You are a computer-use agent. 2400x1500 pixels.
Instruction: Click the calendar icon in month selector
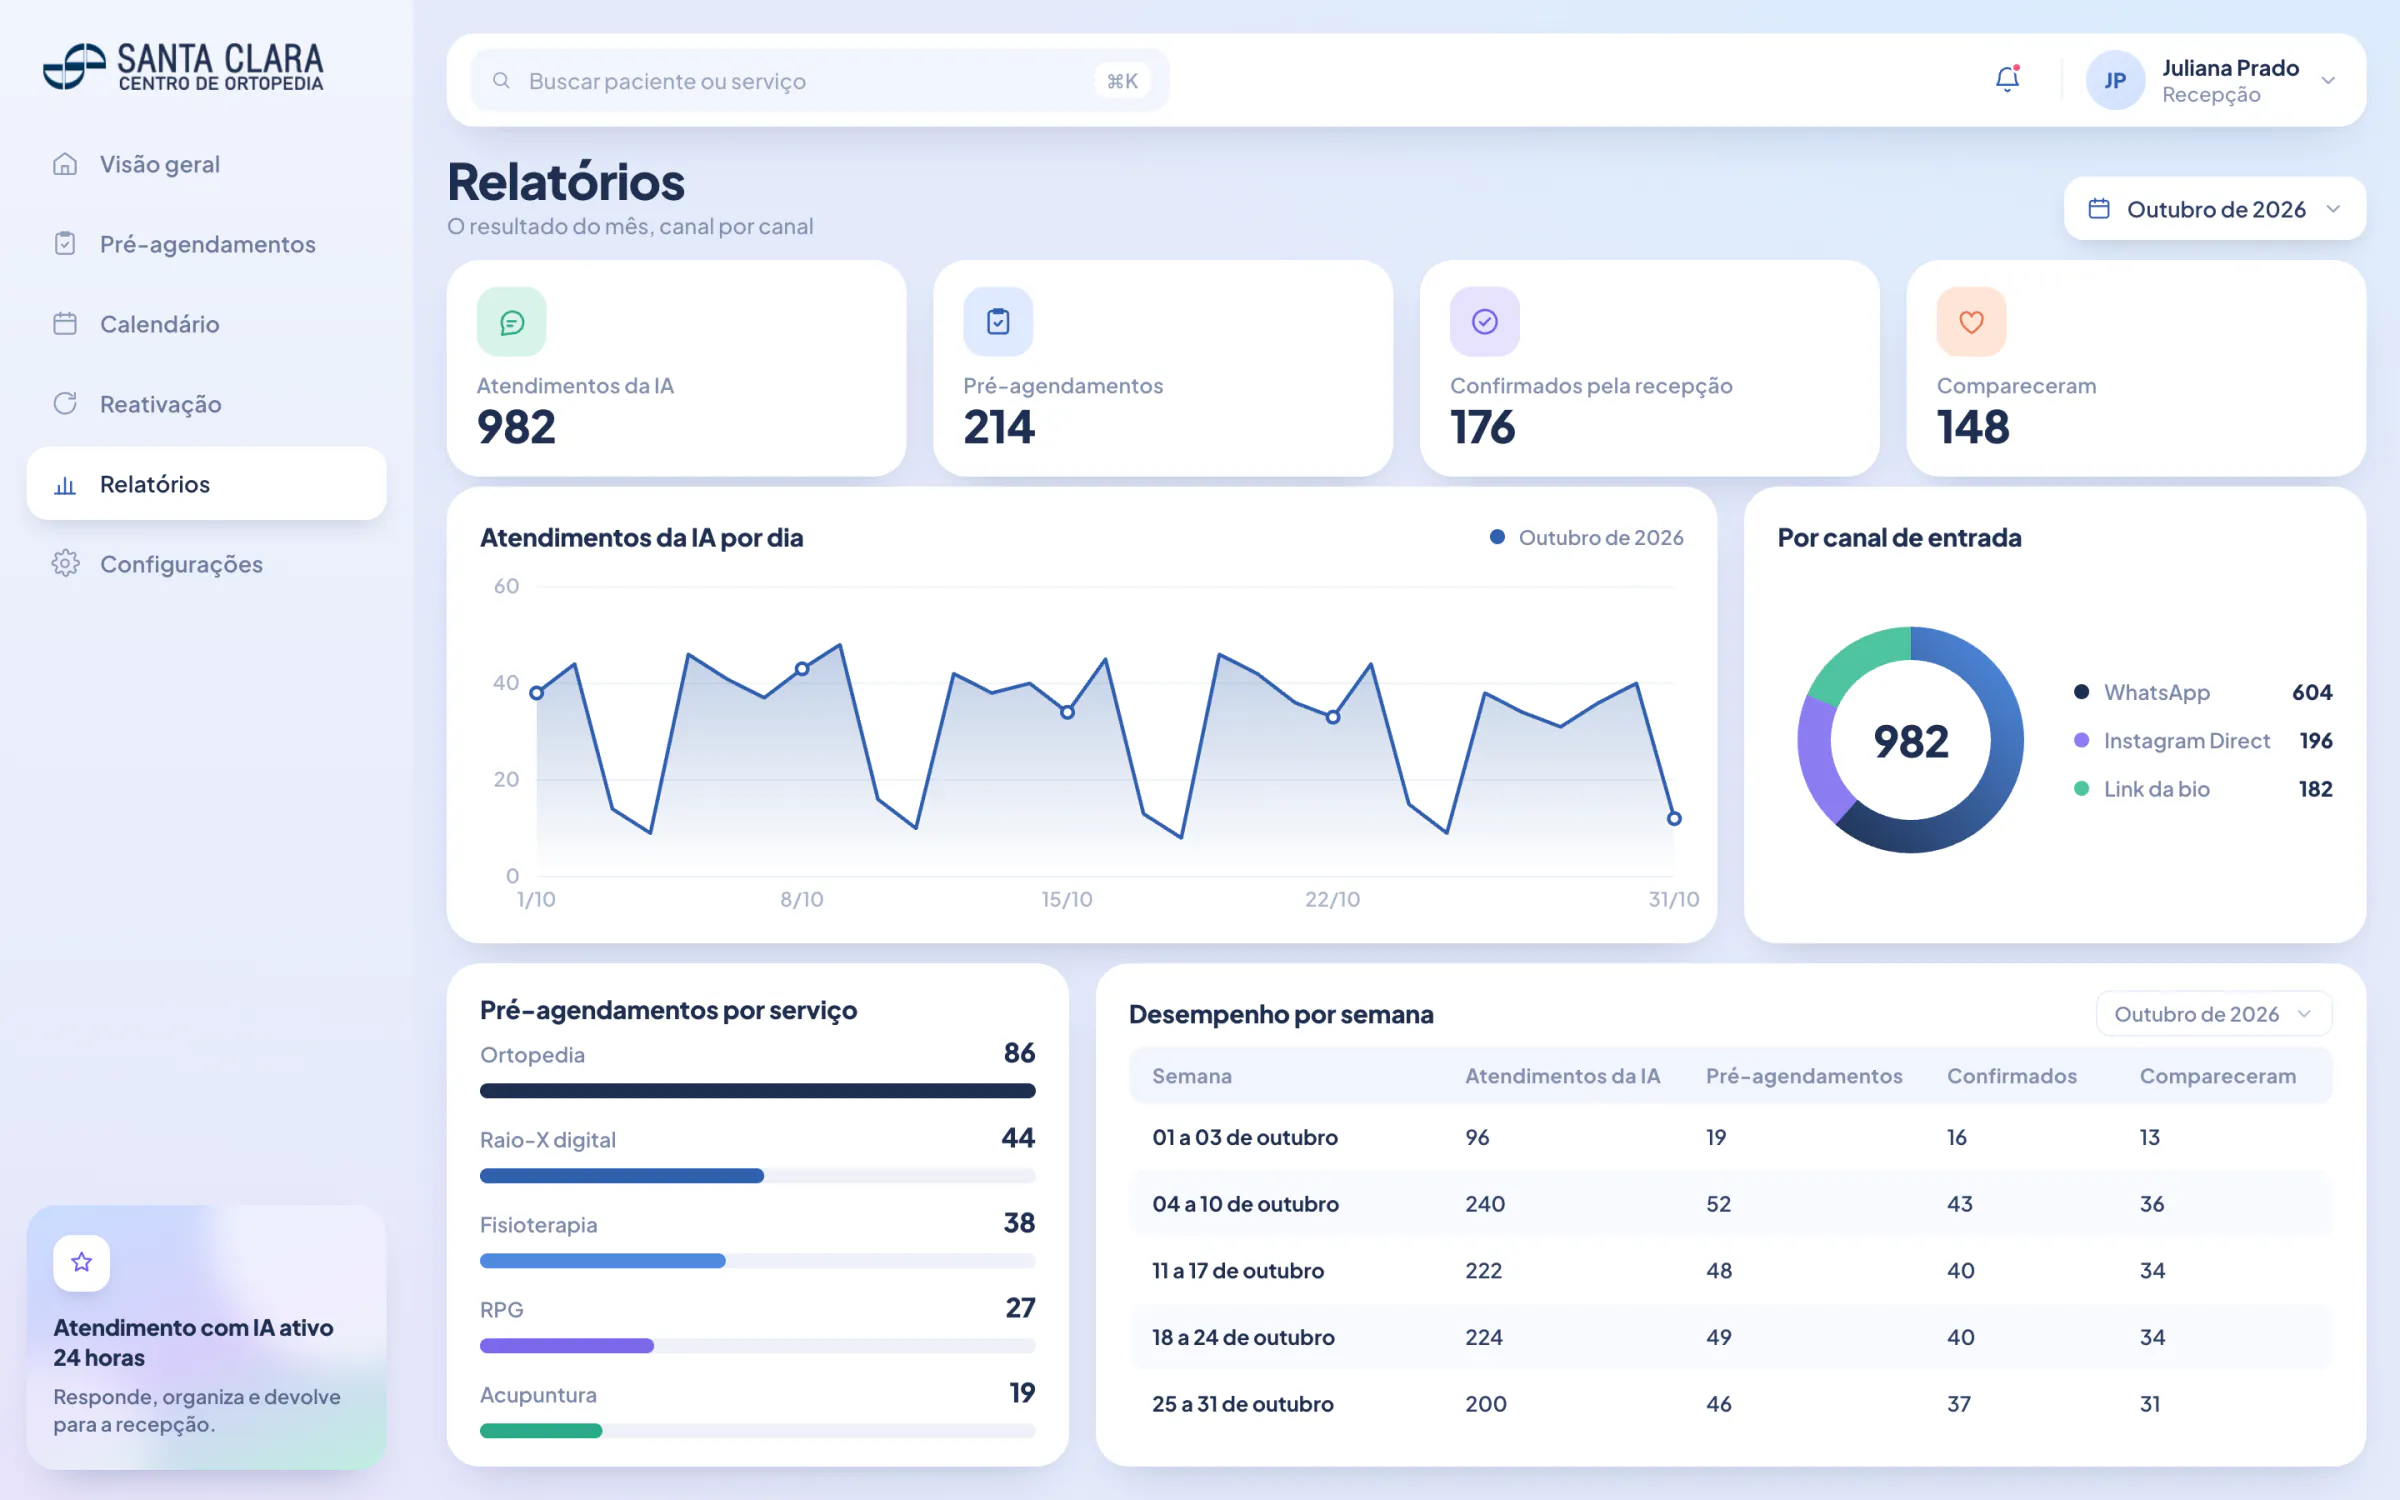click(x=2099, y=209)
